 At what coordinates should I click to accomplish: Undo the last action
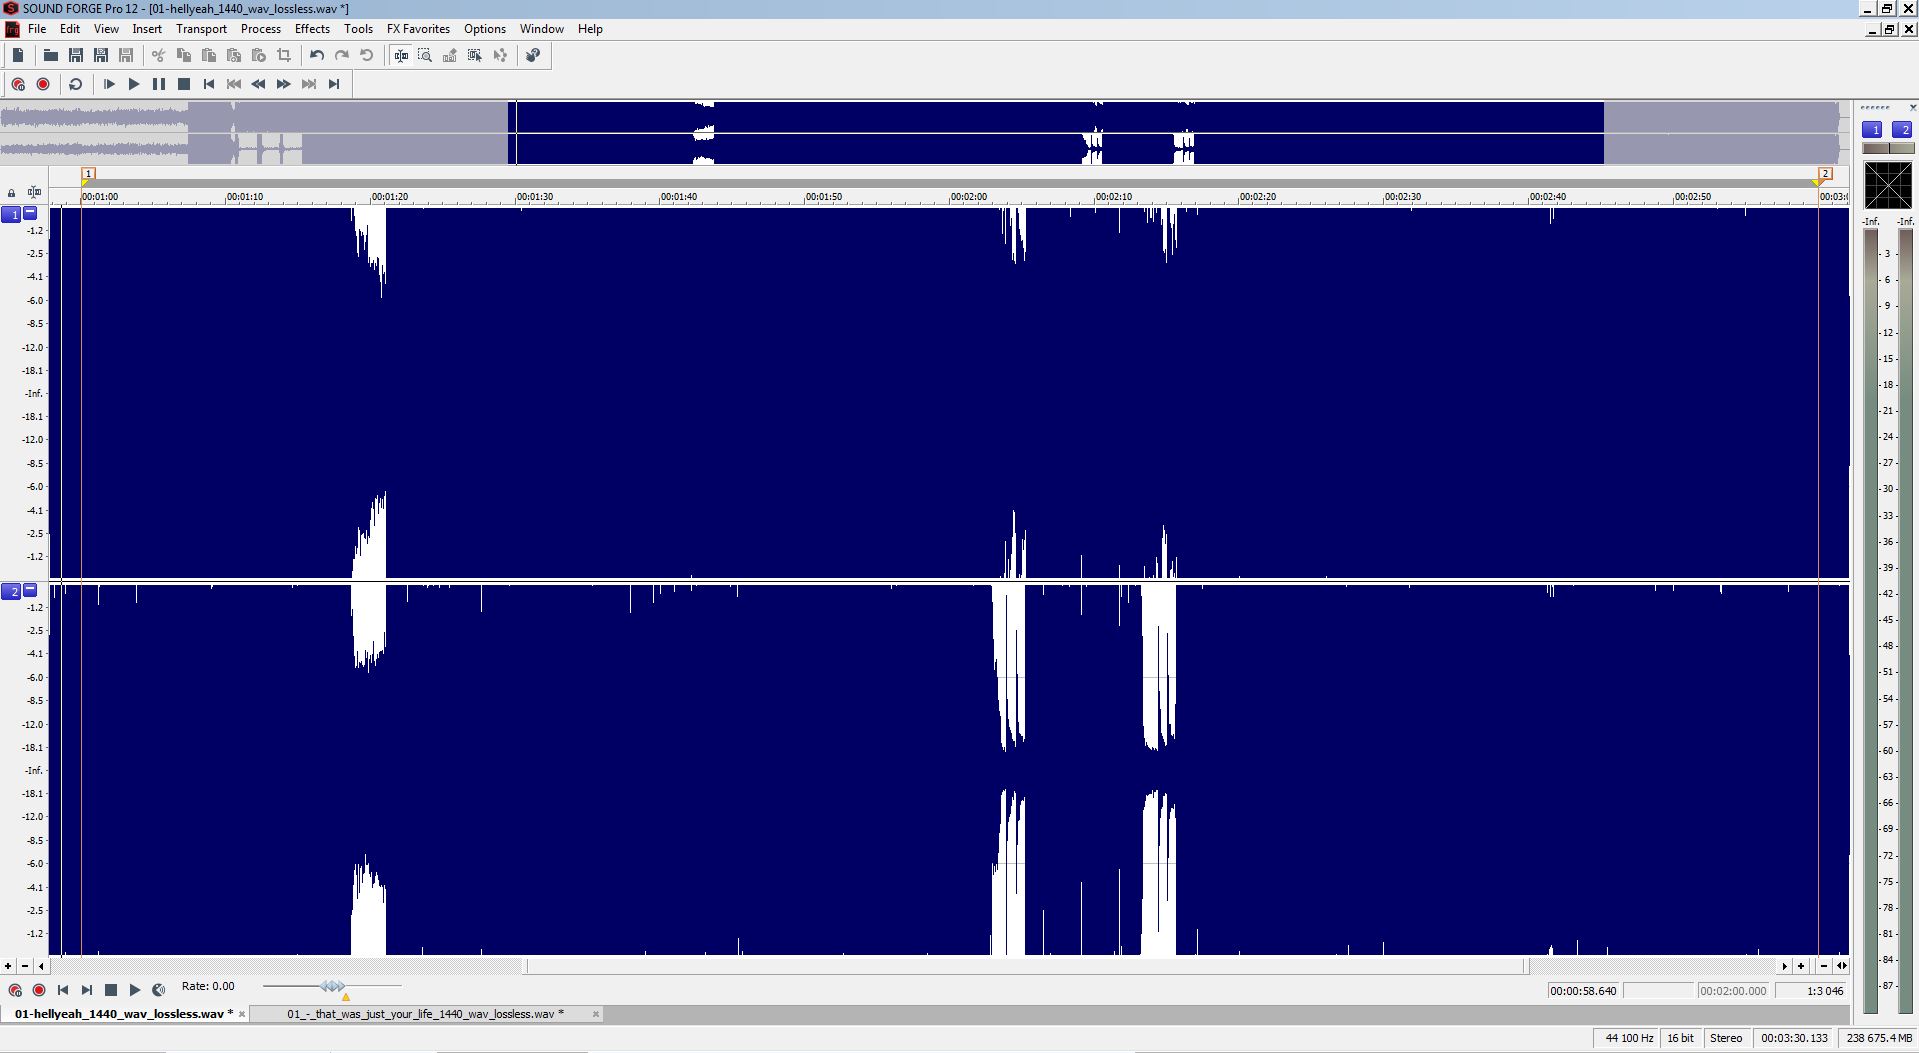coord(317,56)
